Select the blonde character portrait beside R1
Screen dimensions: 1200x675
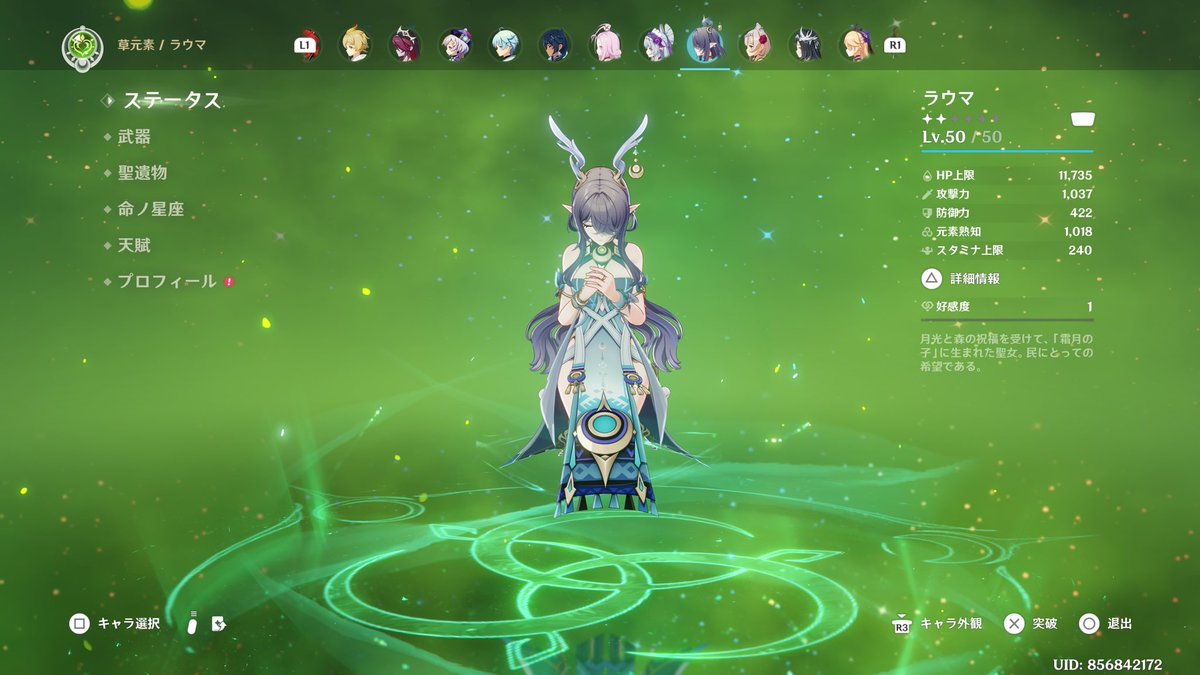point(855,45)
